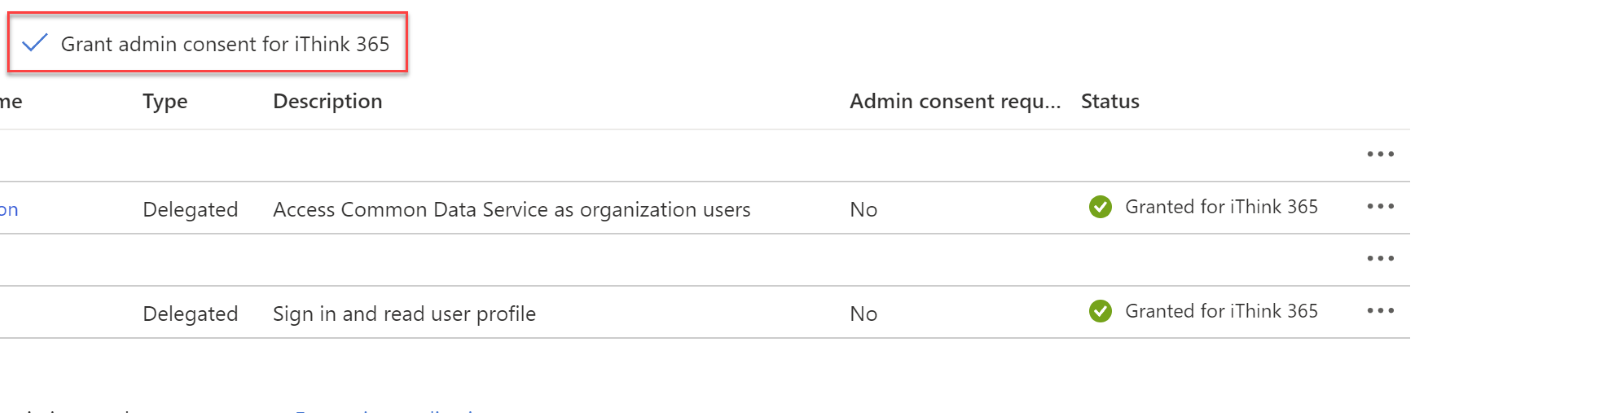Viewport: 1600px width, 413px height.
Task: Click the Description column header
Action: click(327, 101)
